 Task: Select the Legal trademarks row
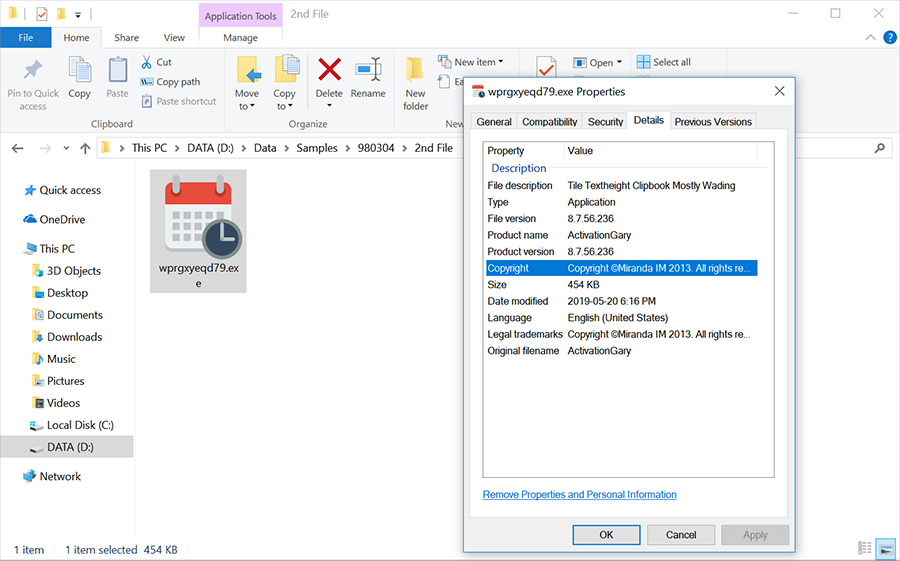click(x=622, y=334)
